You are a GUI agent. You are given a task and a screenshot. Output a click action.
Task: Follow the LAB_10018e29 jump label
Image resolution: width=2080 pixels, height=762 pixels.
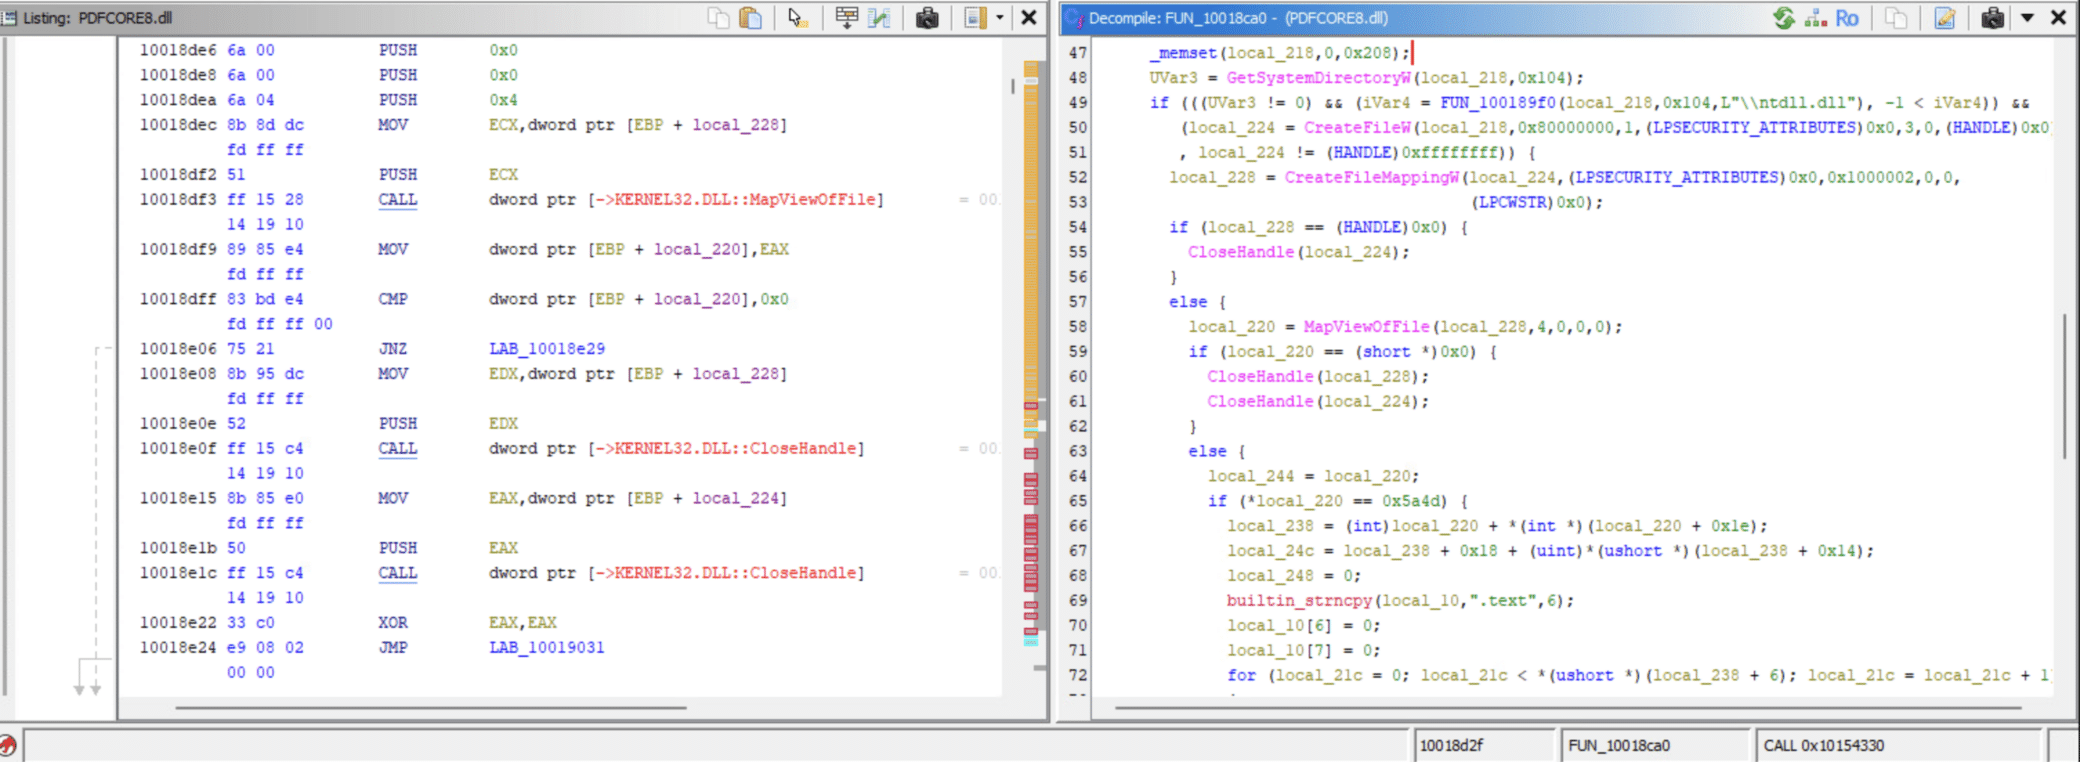tap(546, 349)
